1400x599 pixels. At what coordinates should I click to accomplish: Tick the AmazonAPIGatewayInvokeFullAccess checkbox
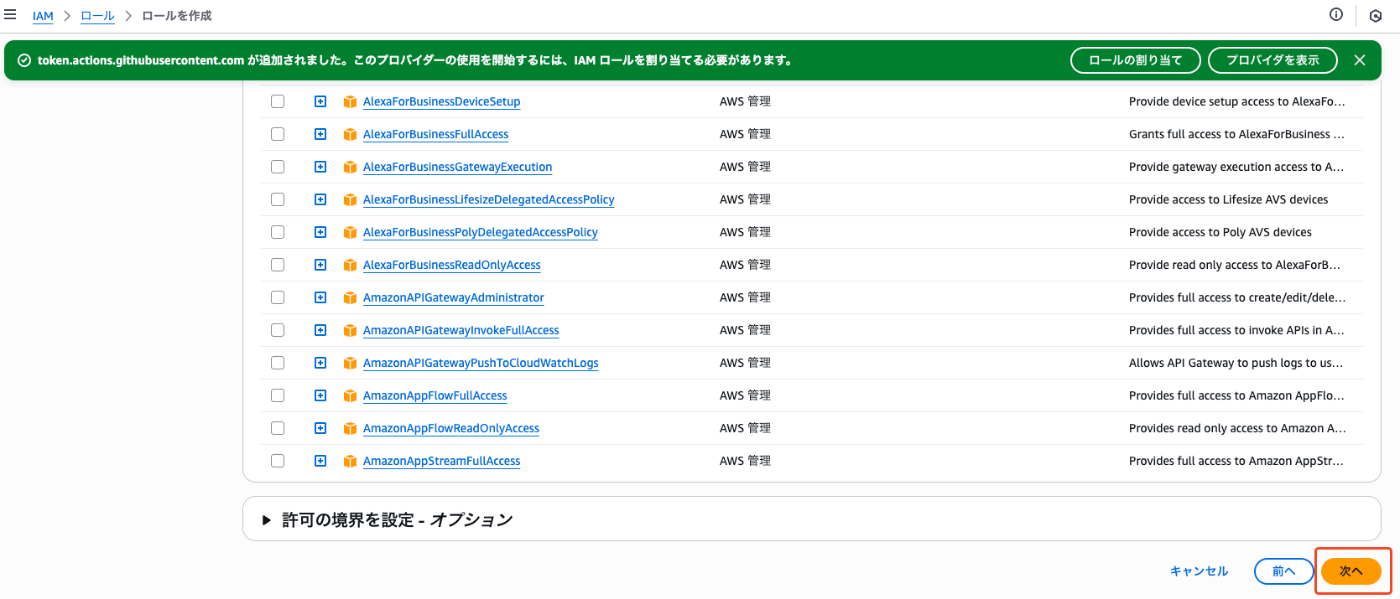[x=277, y=330]
